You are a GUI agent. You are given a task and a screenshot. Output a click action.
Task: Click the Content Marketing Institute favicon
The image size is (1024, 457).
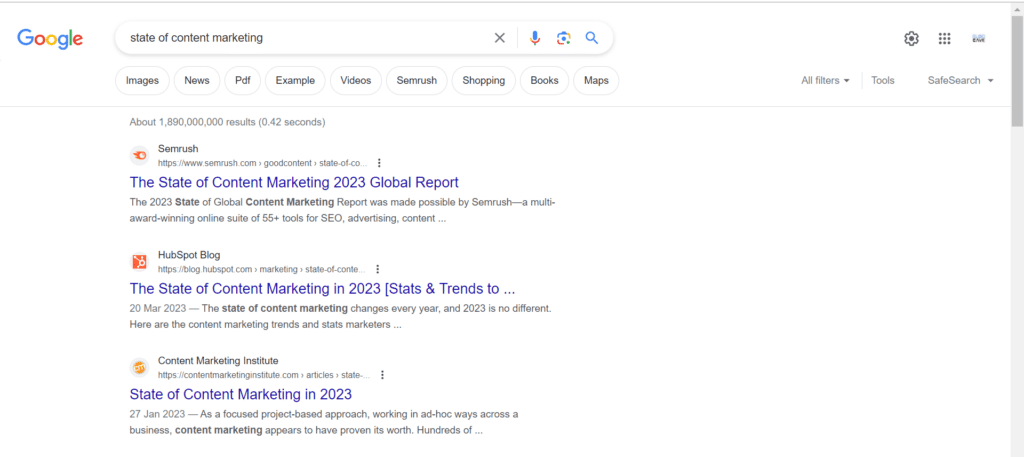coord(139,368)
